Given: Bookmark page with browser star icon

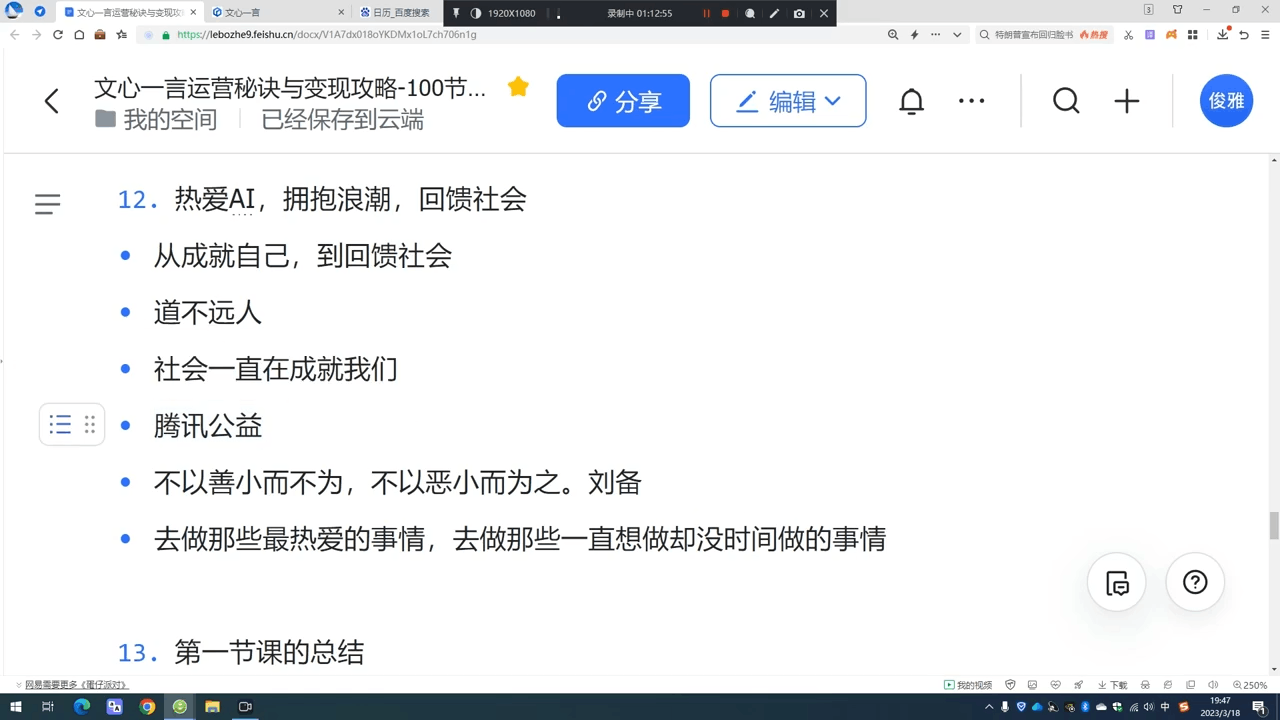Looking at the screenshot, I should 122,34.
